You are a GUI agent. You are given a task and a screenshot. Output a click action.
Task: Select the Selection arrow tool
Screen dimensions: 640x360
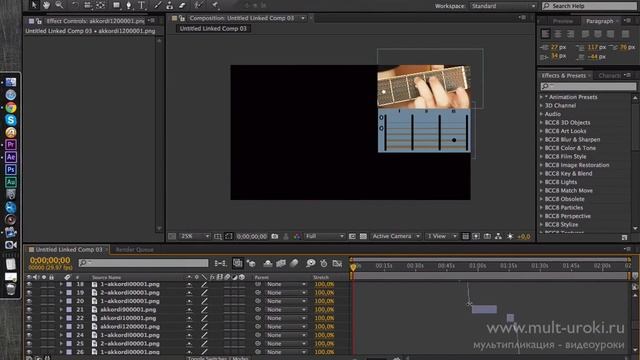pos(34,5)
